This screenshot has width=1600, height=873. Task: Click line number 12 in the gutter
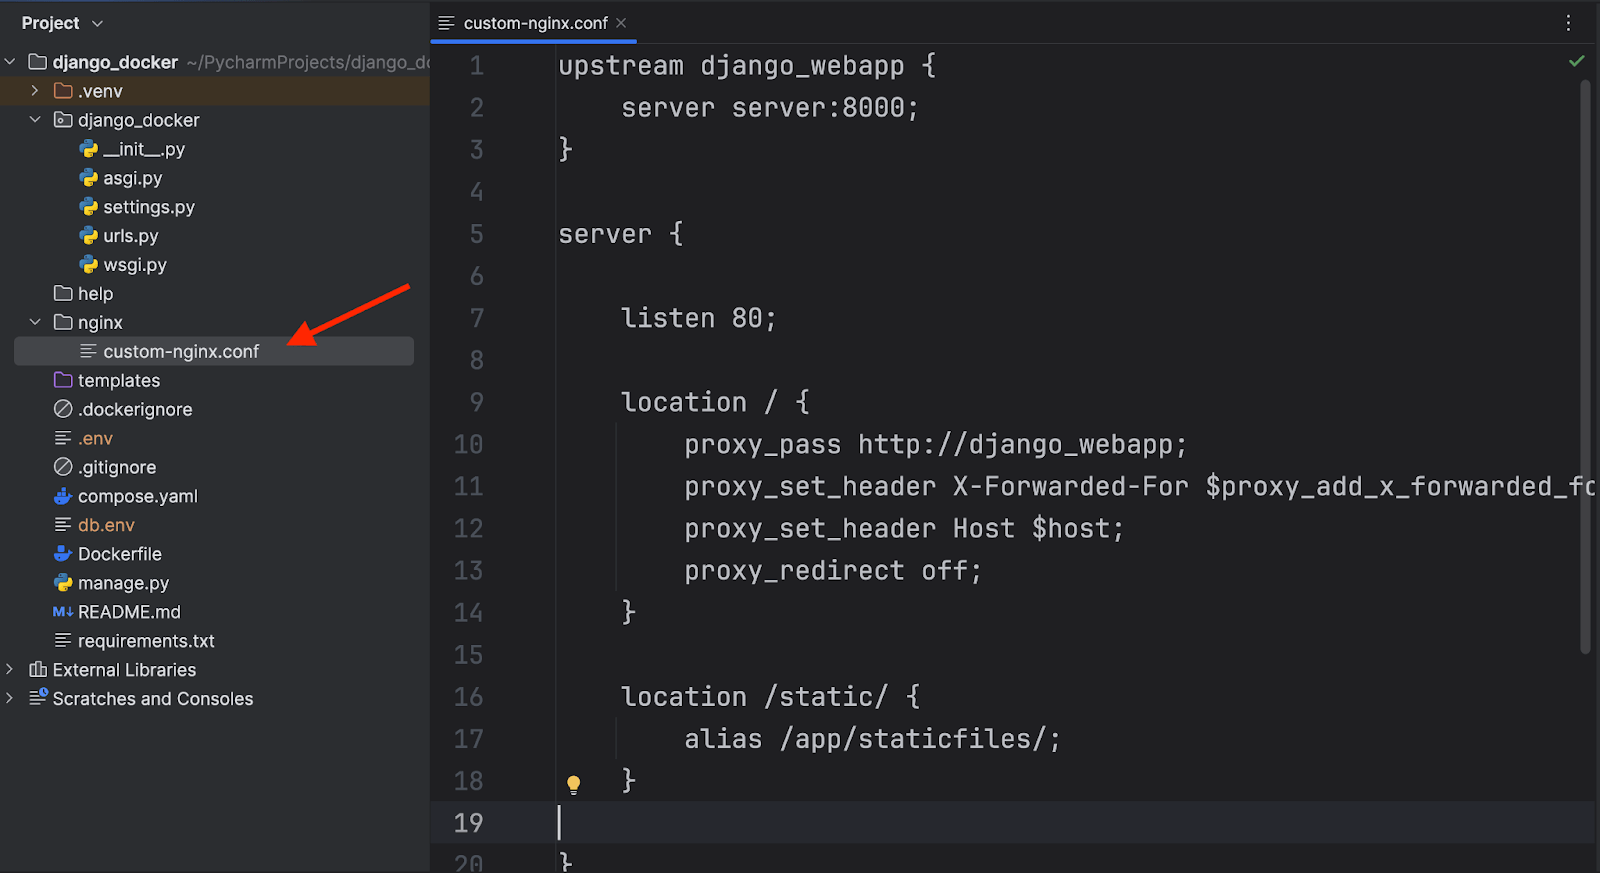point(468,529)
